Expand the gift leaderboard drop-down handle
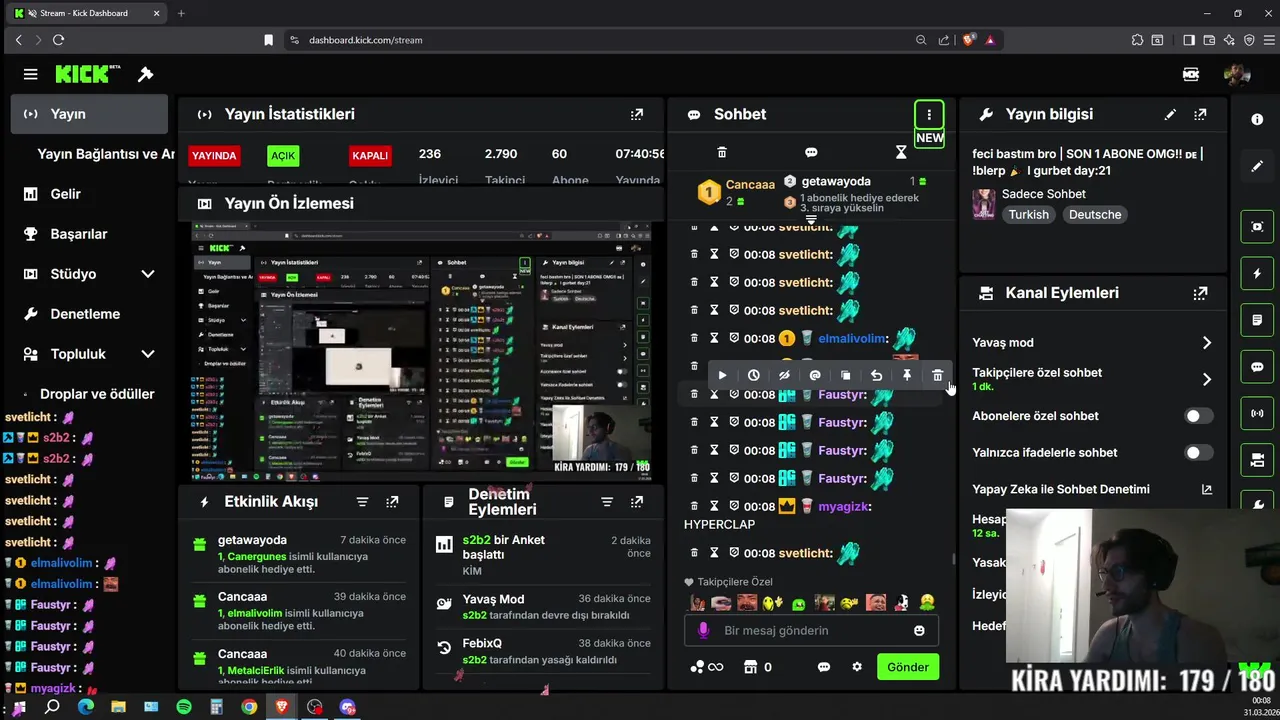 [811, 219]
